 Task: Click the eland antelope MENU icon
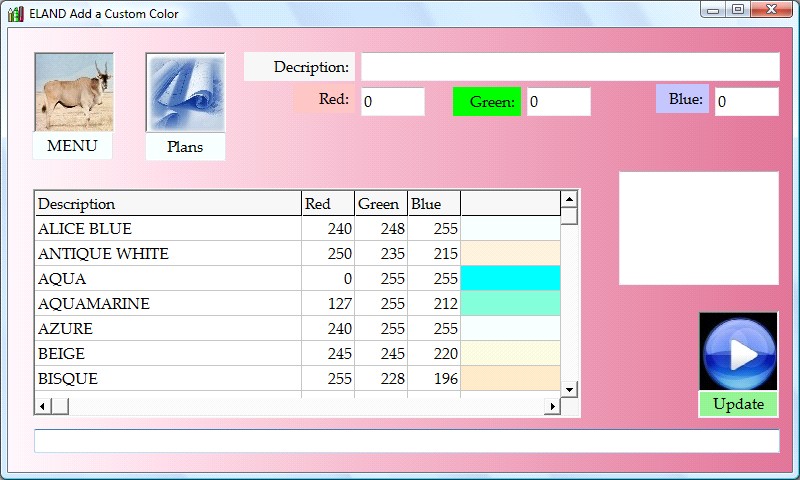point(73,92)
